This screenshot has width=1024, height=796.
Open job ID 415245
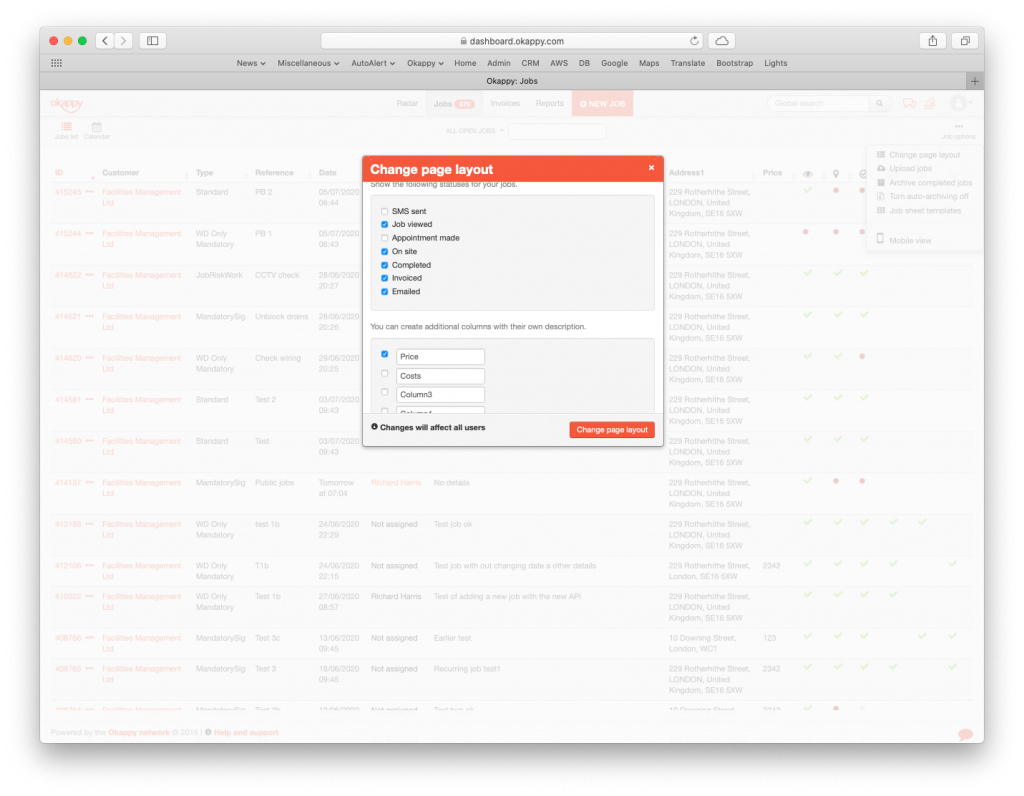[68, 192]
